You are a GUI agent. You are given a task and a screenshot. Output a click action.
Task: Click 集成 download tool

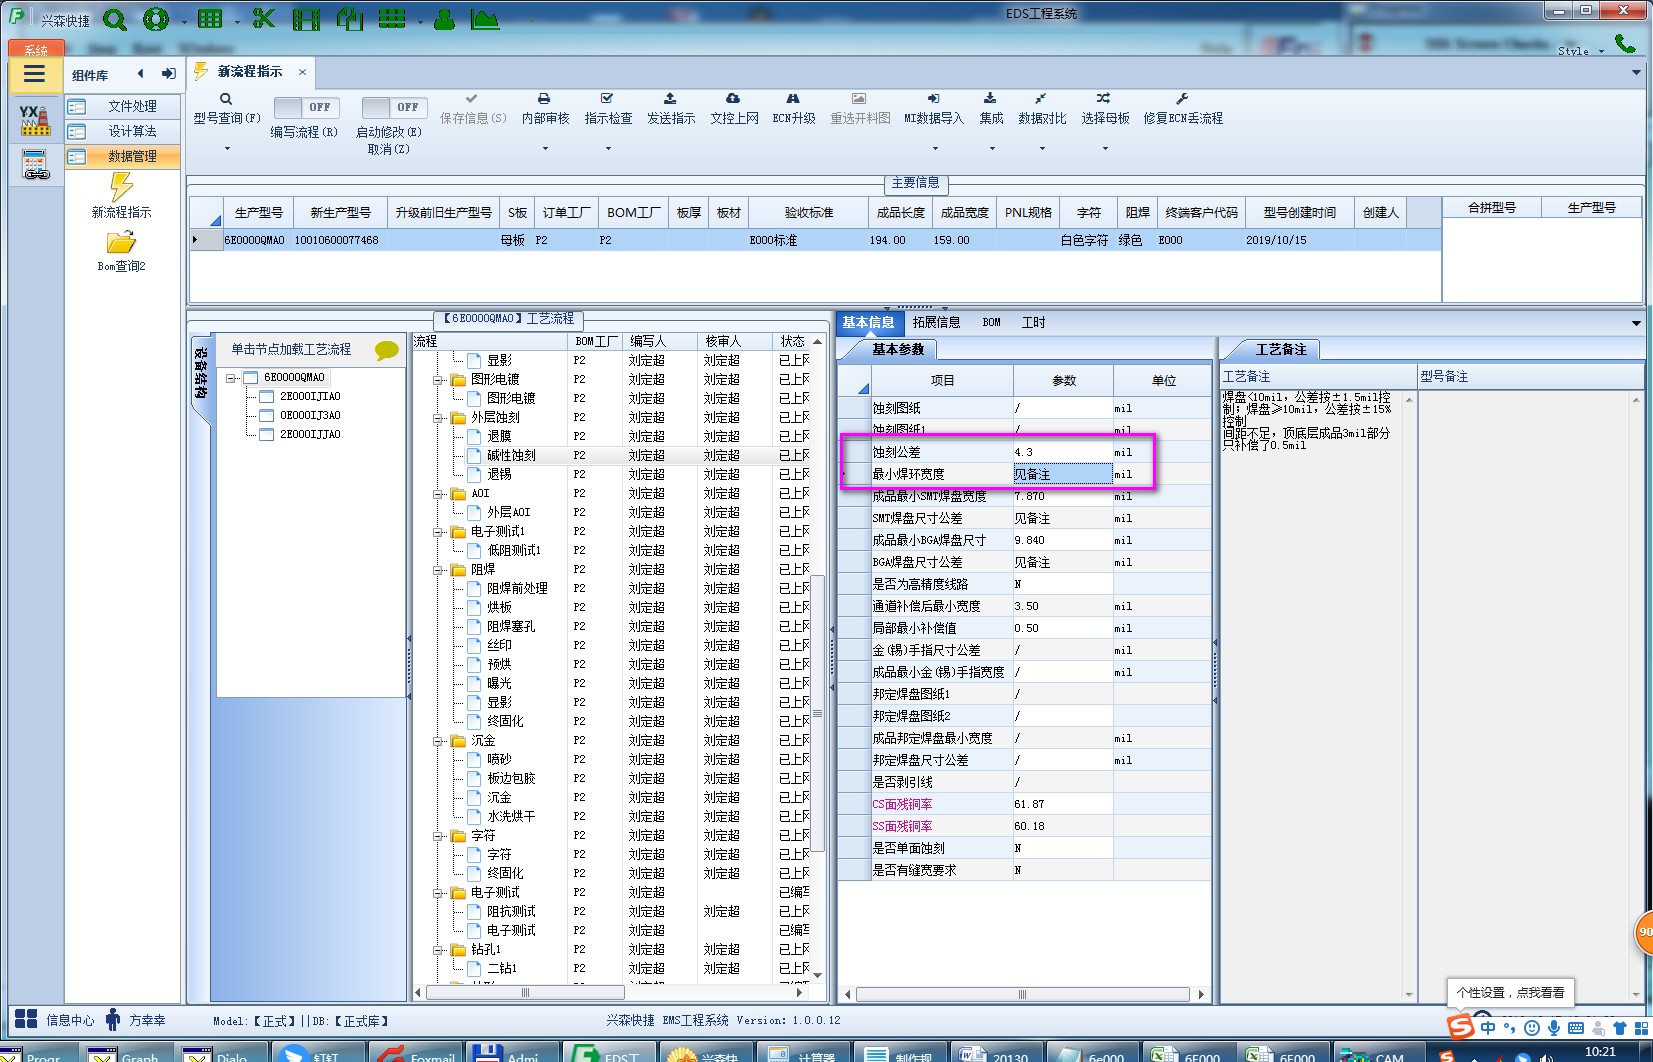pyautogui.click(x=991, y=109)
